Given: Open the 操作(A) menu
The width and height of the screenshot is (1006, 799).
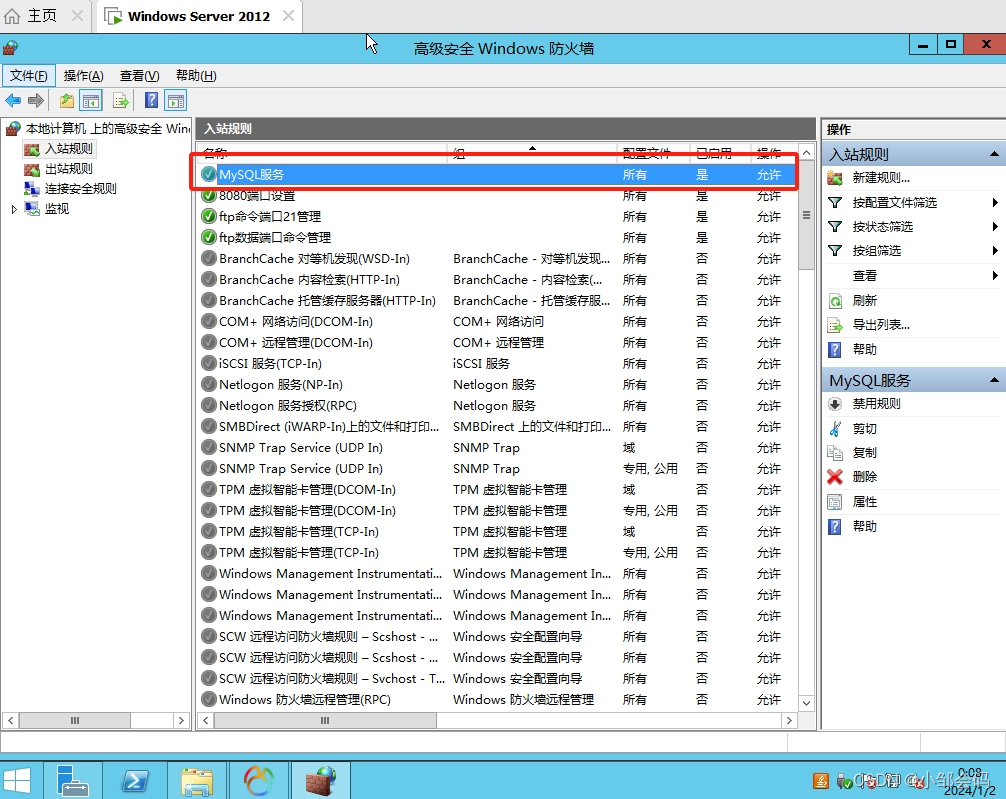Looking at the screenshot, I should [x=83, y=76].
